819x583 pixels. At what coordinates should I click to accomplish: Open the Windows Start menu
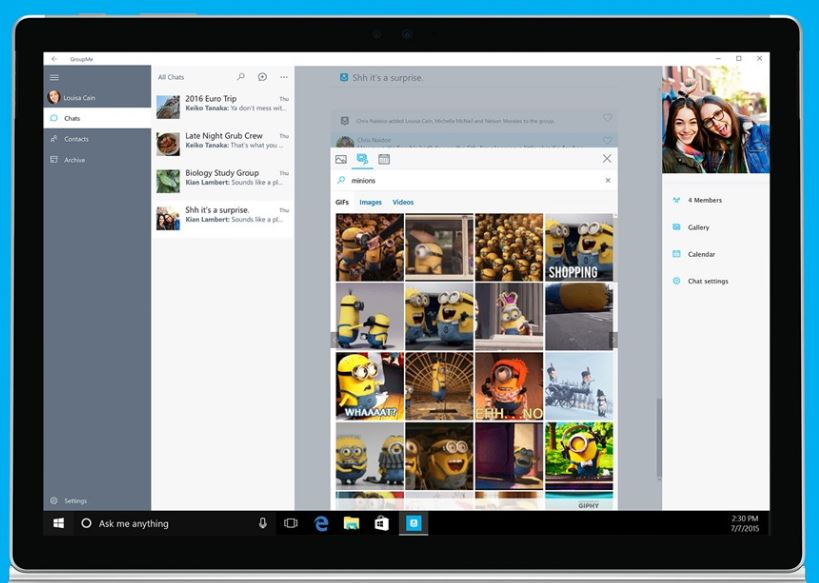[58, 523]
